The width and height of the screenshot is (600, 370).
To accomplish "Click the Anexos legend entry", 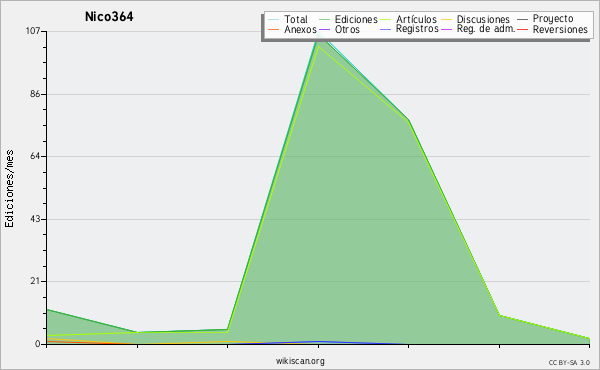I will (300, 29).
